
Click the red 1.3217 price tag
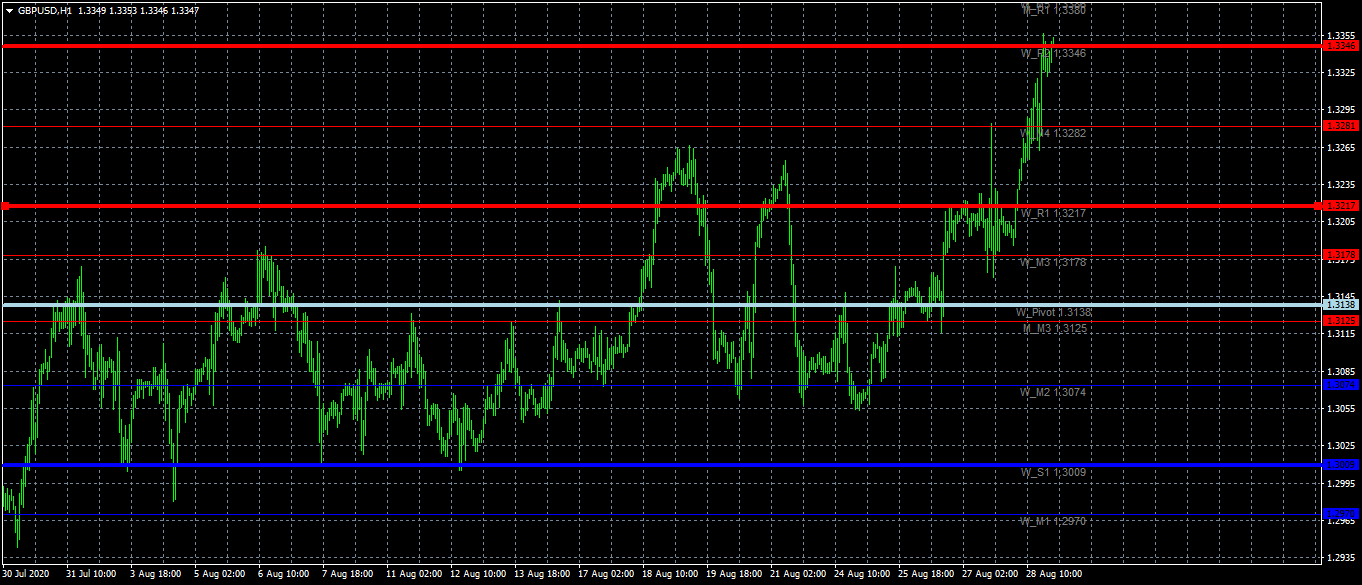1340,206
